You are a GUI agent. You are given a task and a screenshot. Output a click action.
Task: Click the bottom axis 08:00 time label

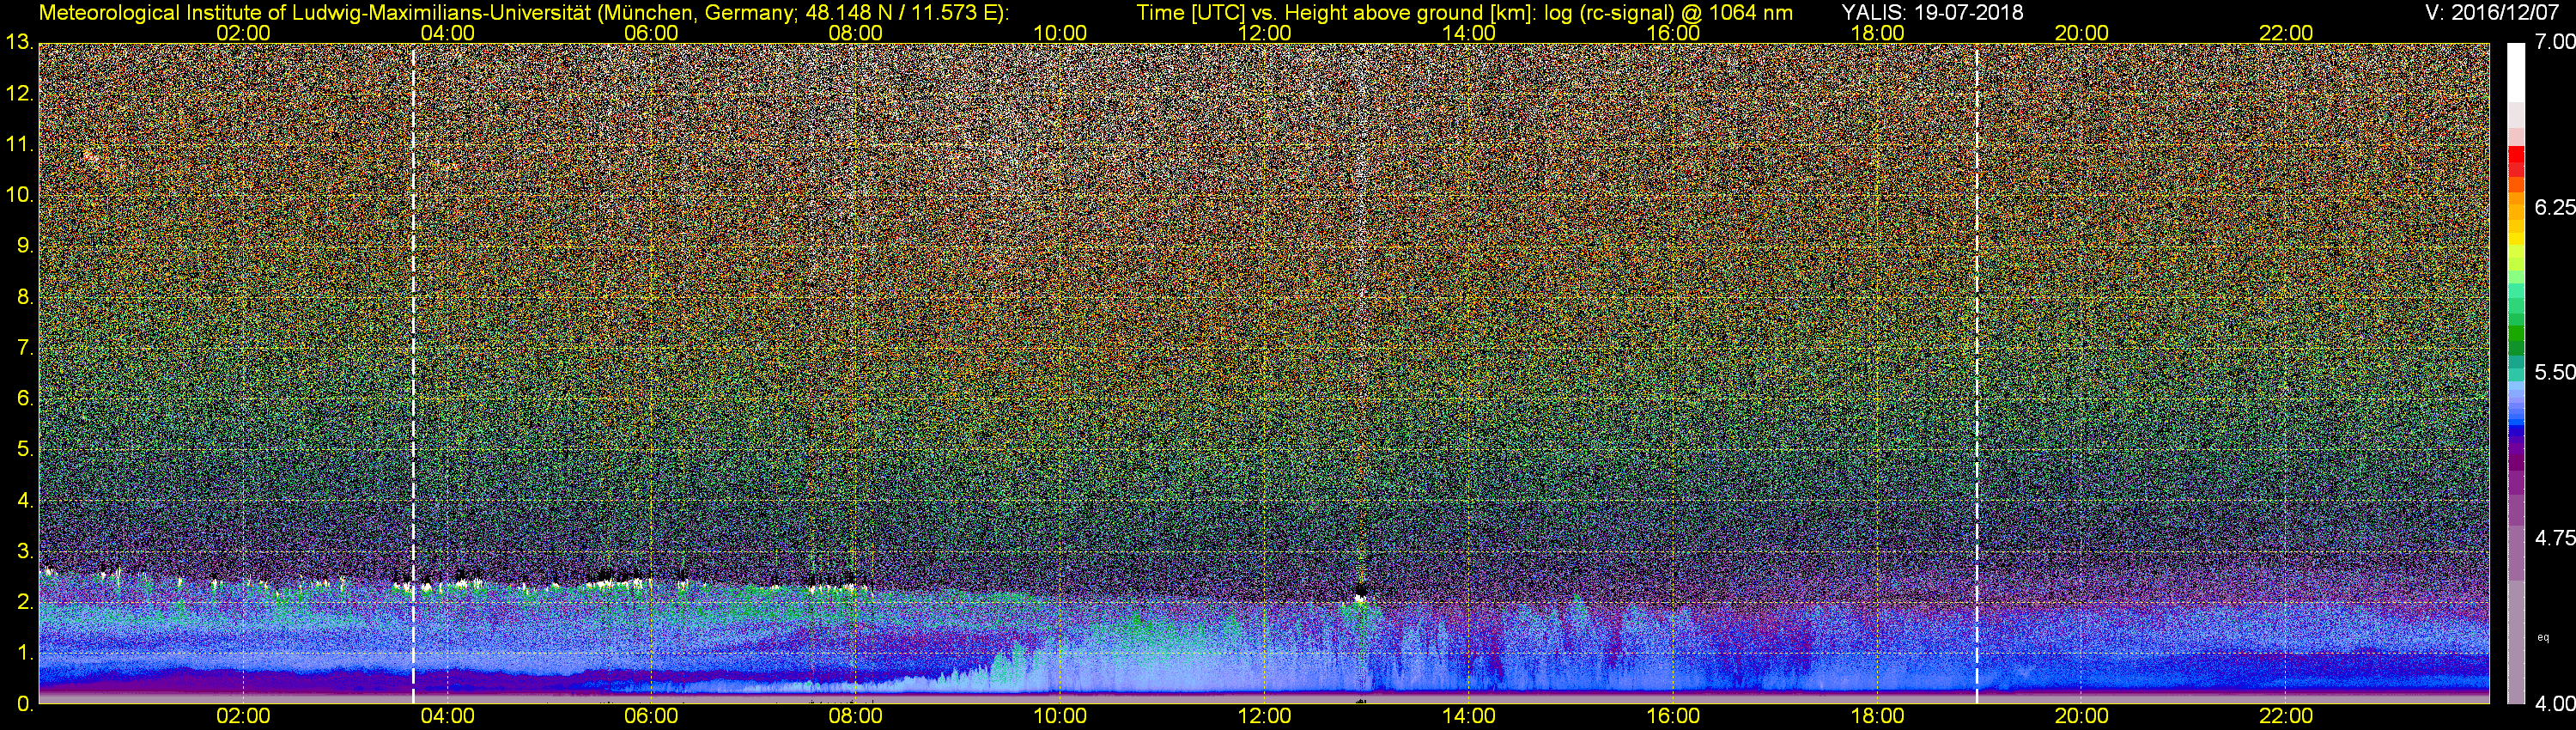856,717
